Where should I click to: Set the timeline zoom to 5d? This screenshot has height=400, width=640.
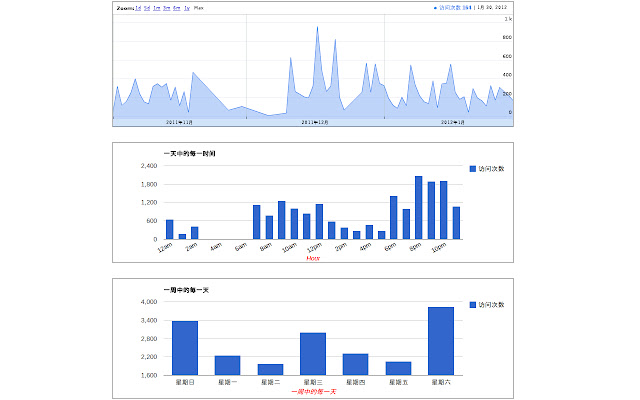(x=148, y=7)
